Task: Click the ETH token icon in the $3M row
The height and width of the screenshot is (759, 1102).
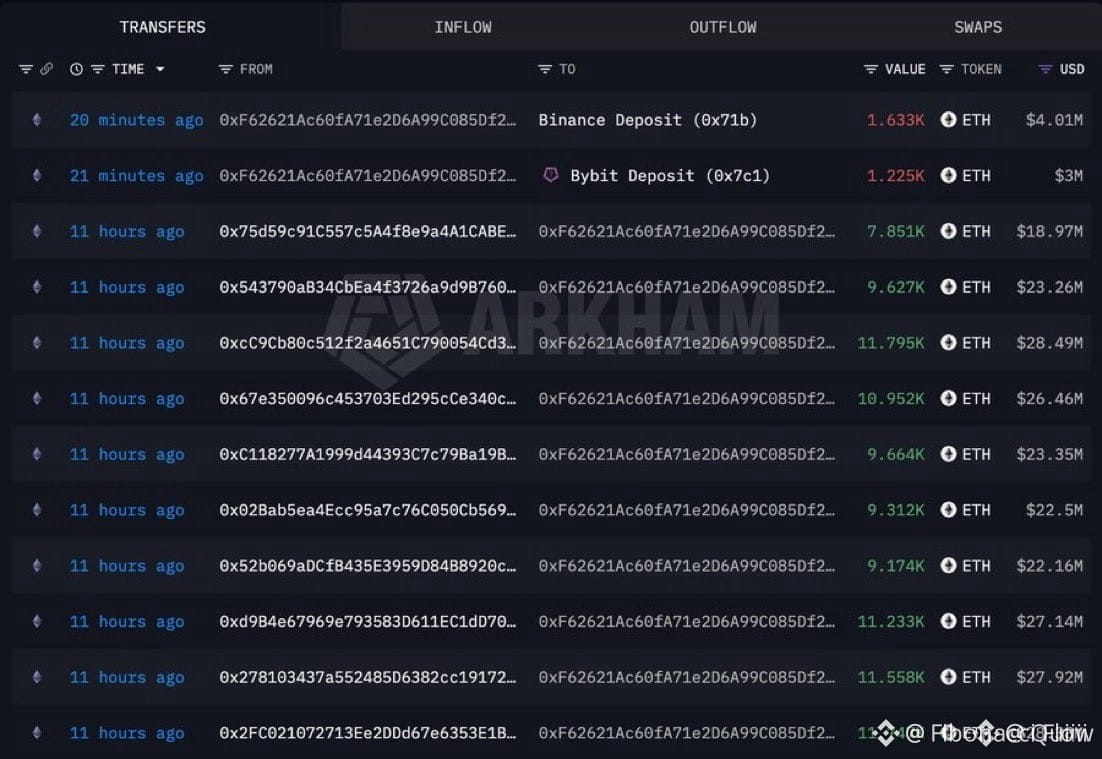Action: (948, 175)
